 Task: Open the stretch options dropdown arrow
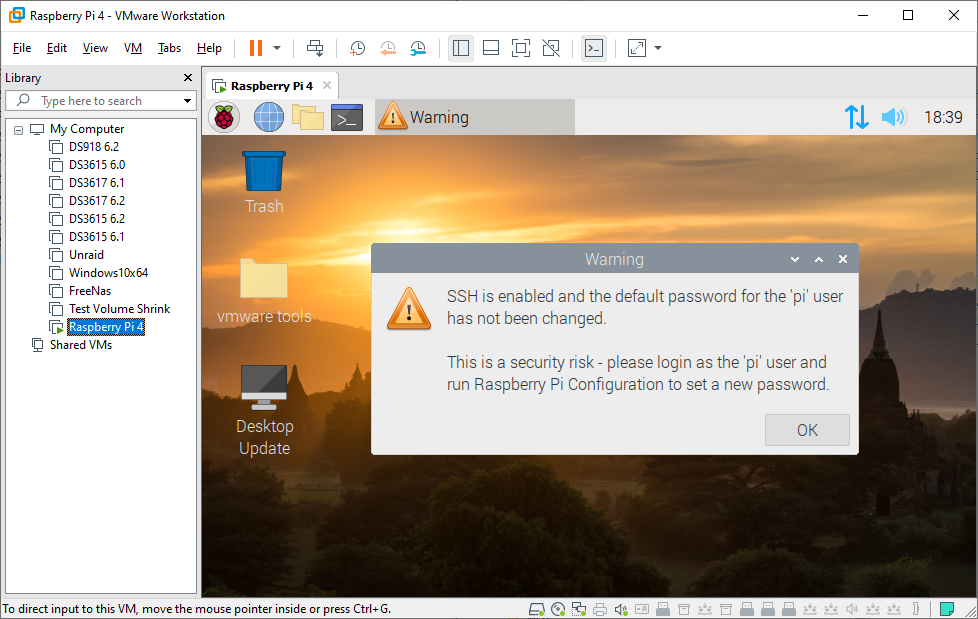tap(657, 48)
